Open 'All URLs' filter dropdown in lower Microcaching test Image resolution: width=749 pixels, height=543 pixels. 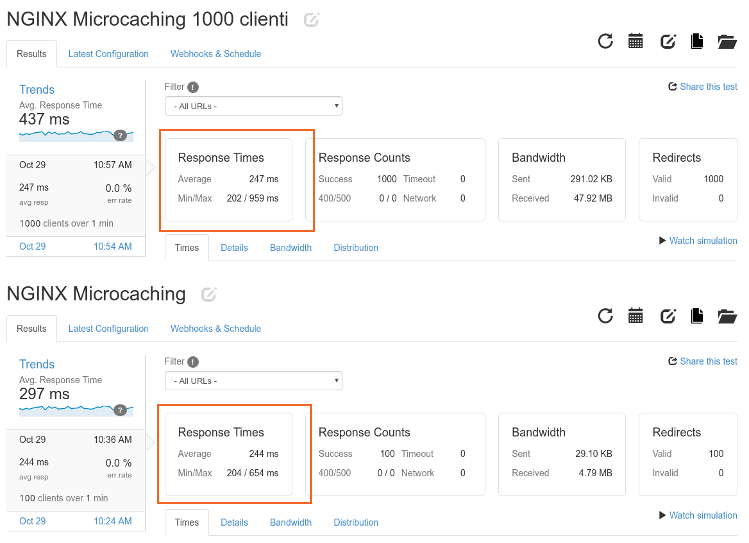(254, 381)
